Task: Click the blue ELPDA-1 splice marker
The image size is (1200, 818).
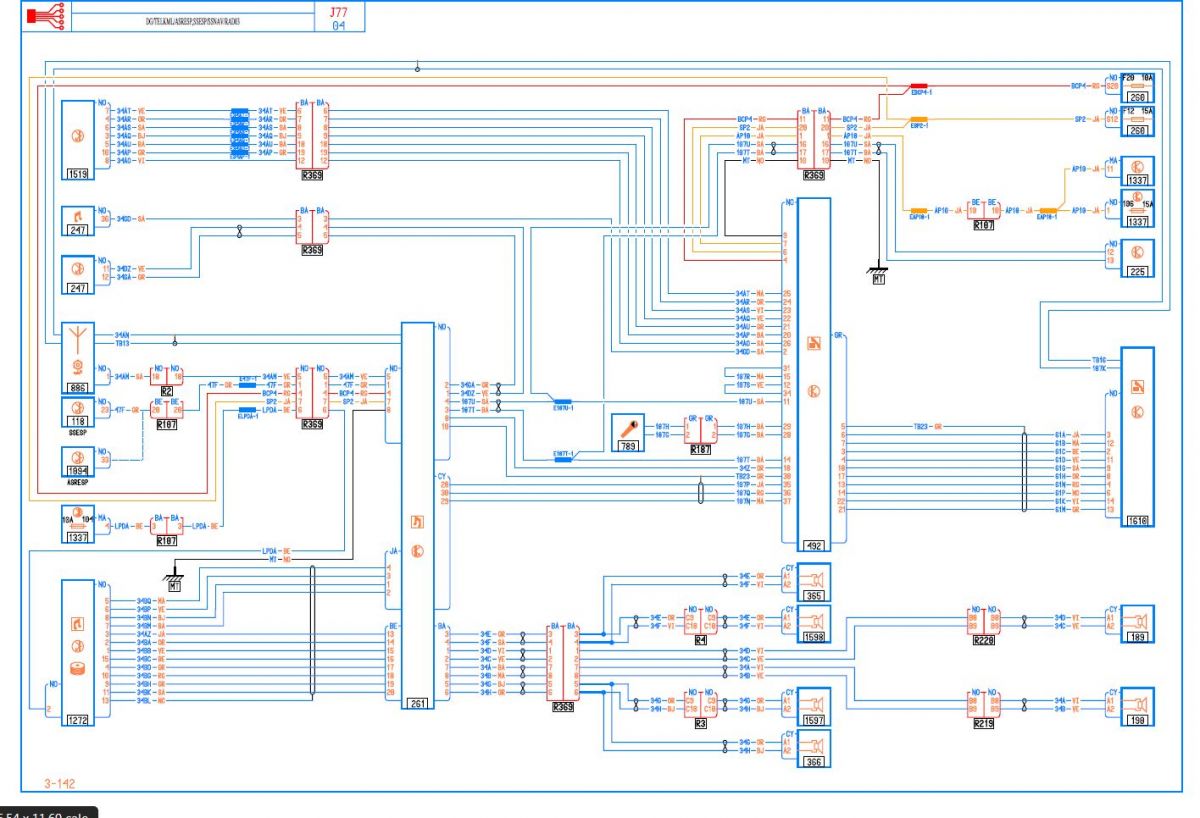Action: click(248, 411)
